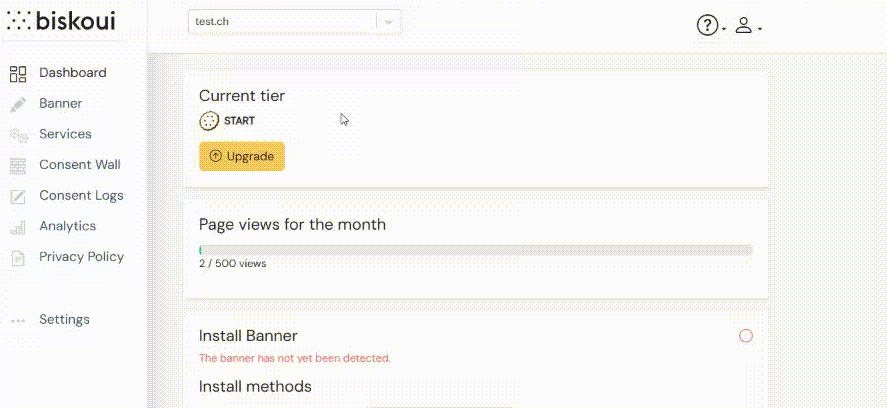Click the Consent Logs edit icon
Screen dimensions: 887x408
18,196
